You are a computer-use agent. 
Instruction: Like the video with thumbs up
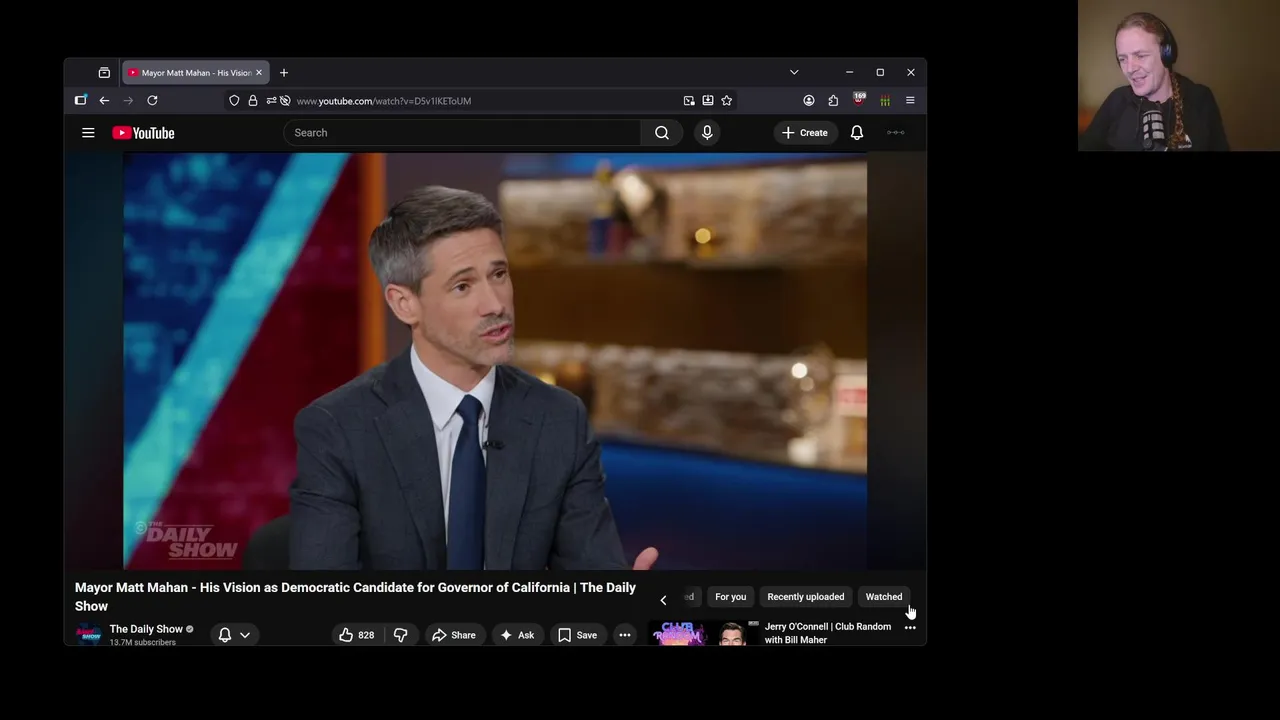coord(357,635)
